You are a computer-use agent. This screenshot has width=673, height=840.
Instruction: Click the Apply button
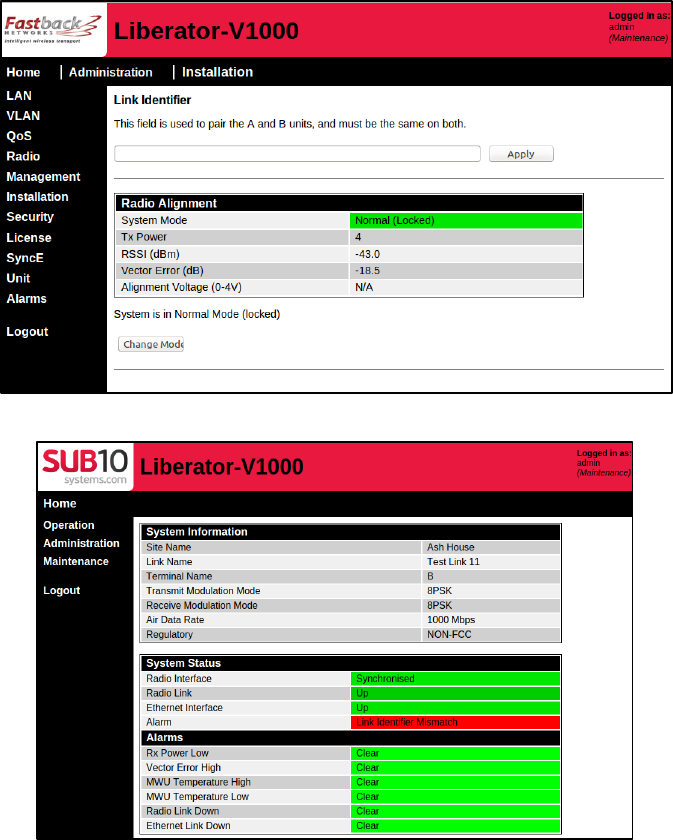521,154
